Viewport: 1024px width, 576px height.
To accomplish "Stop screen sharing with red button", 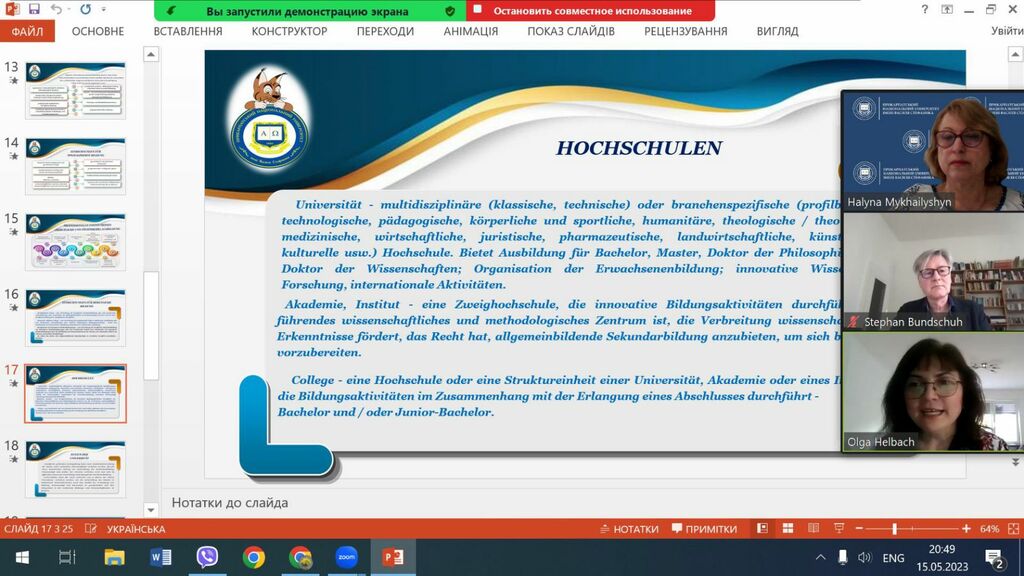I will [x=590, y=11].
